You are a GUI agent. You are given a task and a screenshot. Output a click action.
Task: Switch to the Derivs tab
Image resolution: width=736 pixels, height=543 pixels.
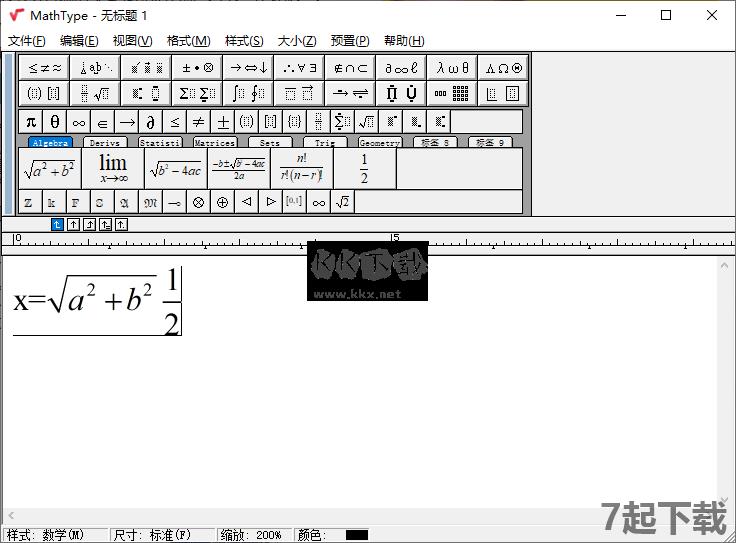(105, 142)
